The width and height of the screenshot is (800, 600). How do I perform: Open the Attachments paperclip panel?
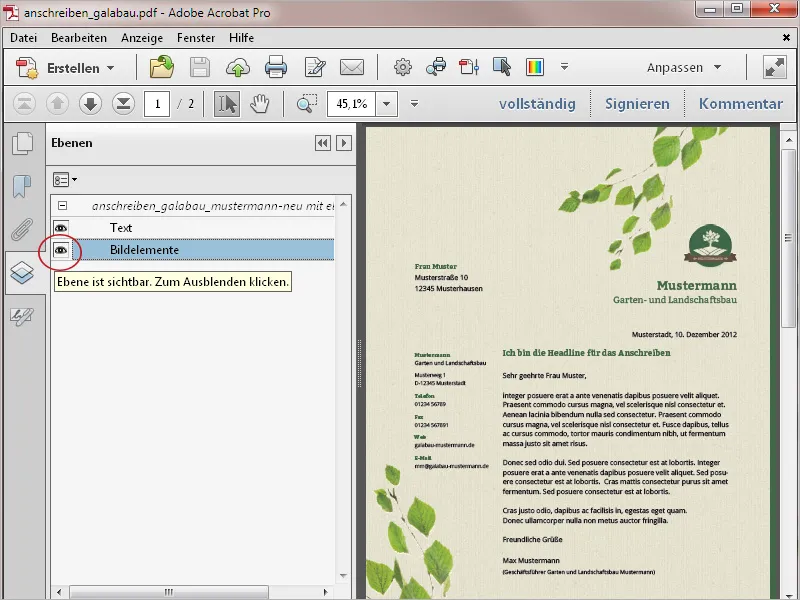click(x=22, y=230)
